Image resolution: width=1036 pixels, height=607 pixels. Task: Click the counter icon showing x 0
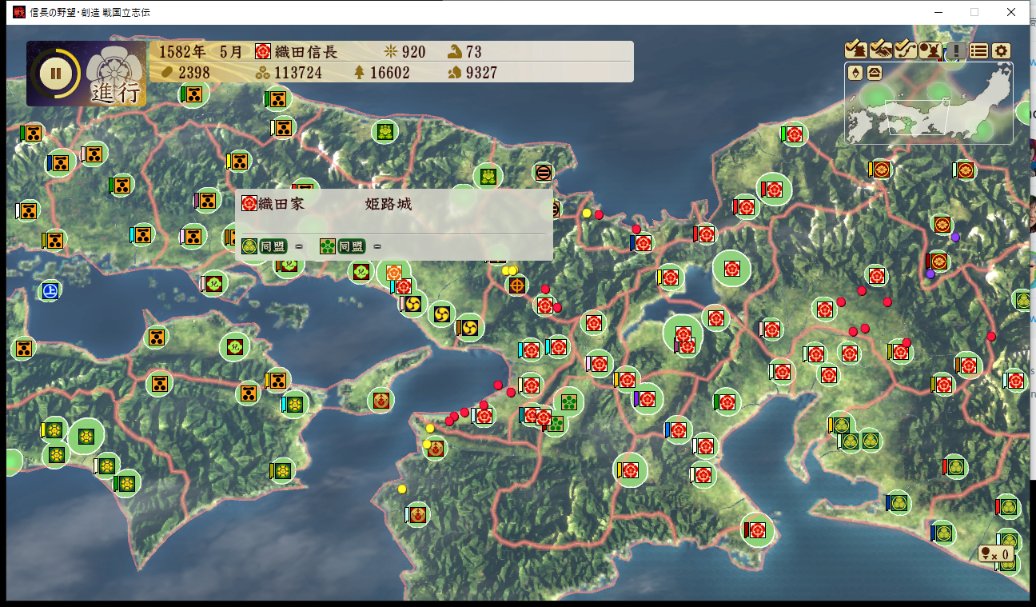[x=996, y=553]
